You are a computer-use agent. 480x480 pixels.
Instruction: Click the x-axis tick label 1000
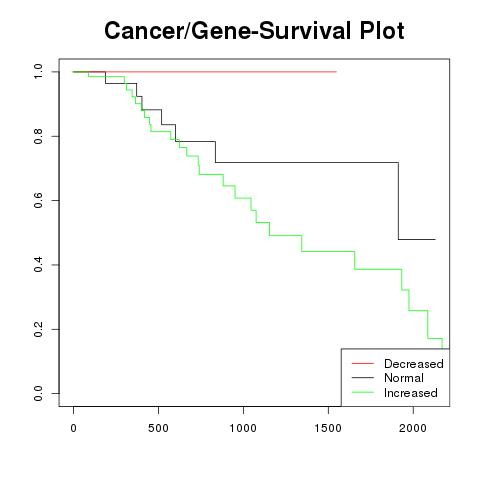[x=243, y=428]
